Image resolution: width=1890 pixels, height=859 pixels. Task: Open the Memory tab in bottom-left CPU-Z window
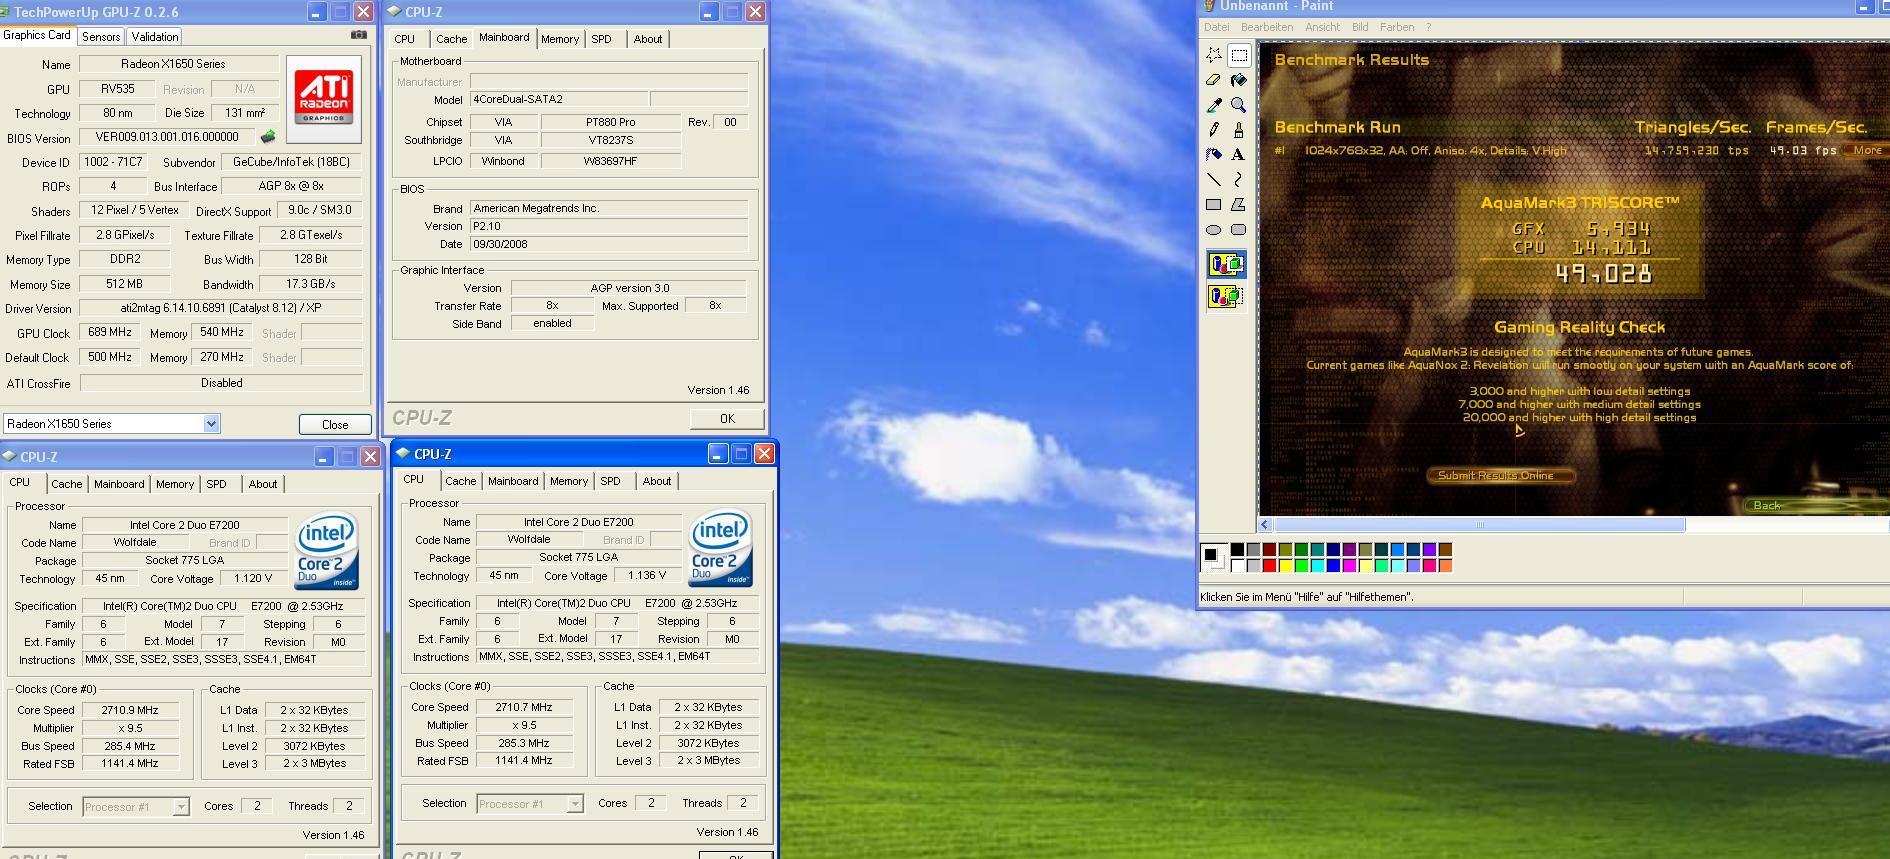(175, 484)
